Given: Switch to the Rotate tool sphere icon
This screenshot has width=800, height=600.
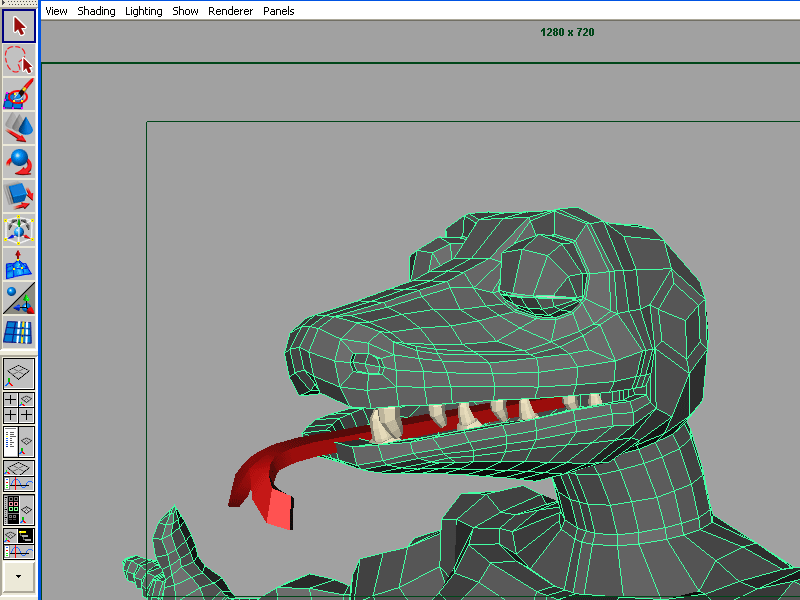Looking at the screenshot, I should point(19,162).
